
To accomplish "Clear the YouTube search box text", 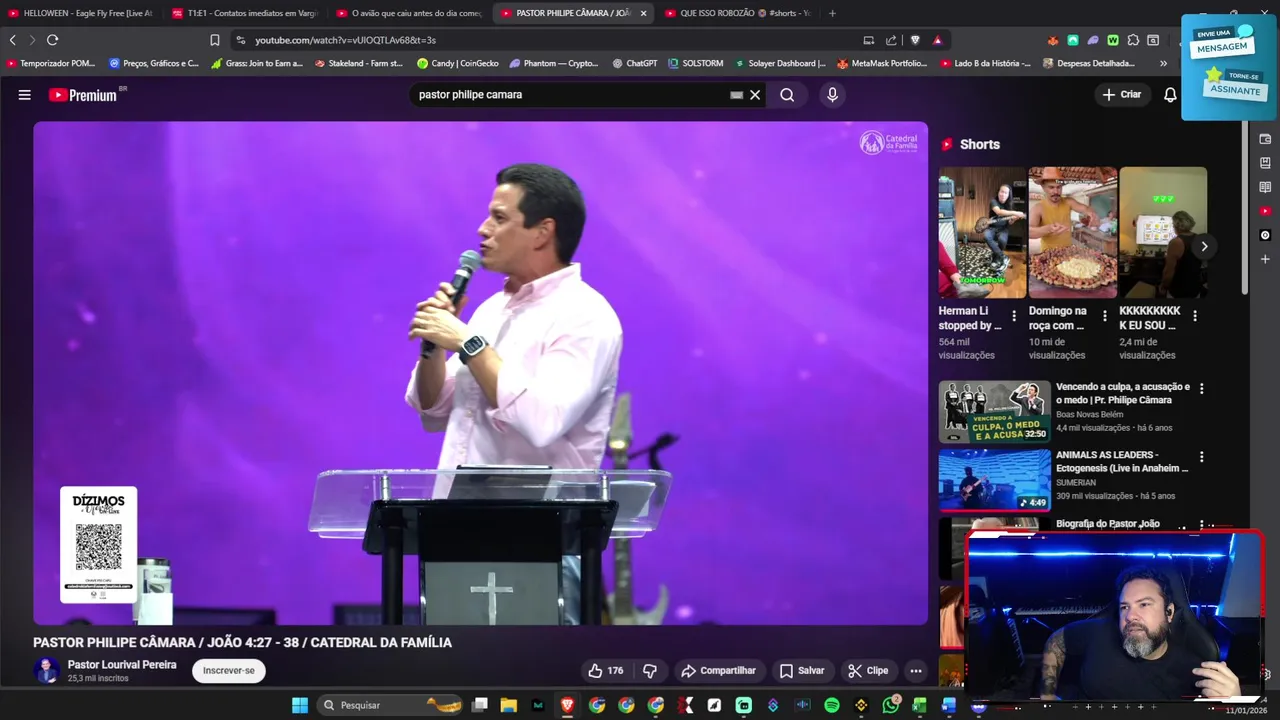I will [x=755, y=95].
